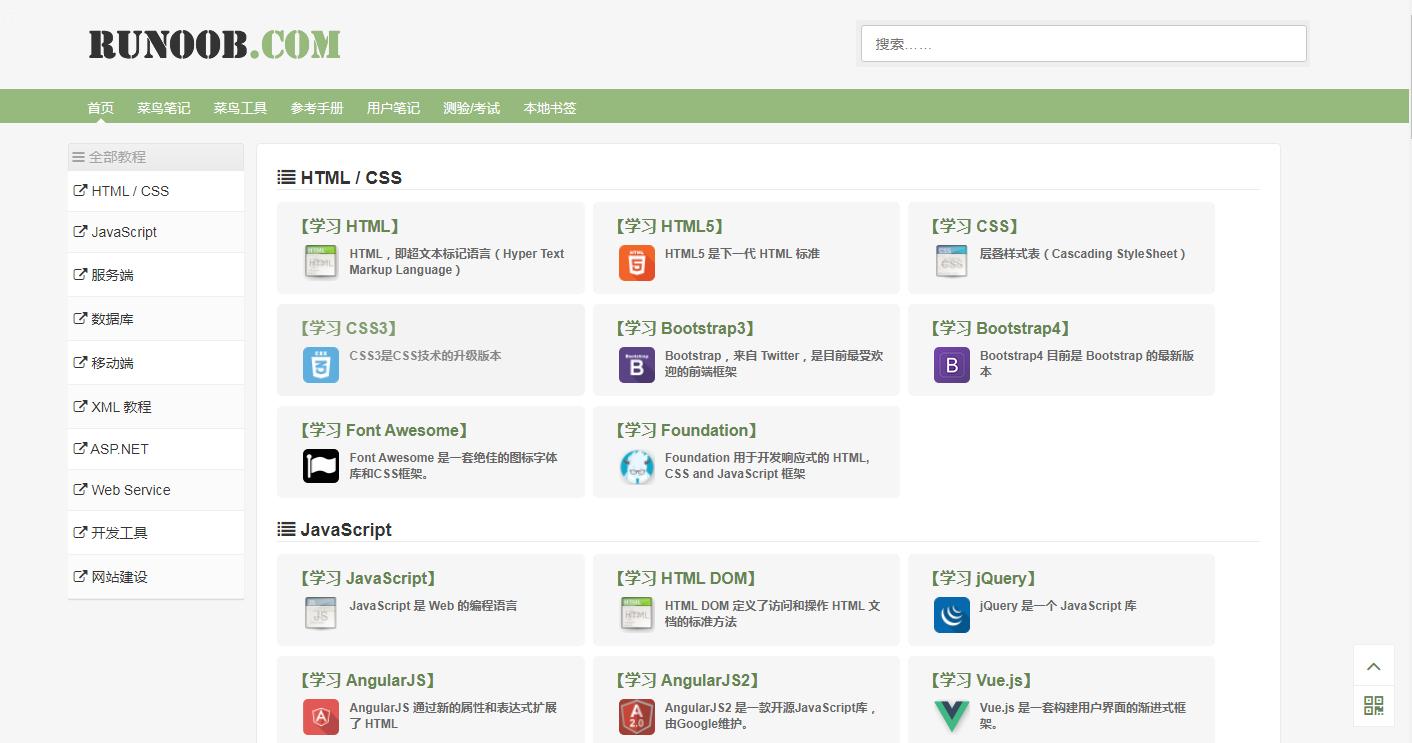Click the orange HTML5 shield icon

point(637,262)
